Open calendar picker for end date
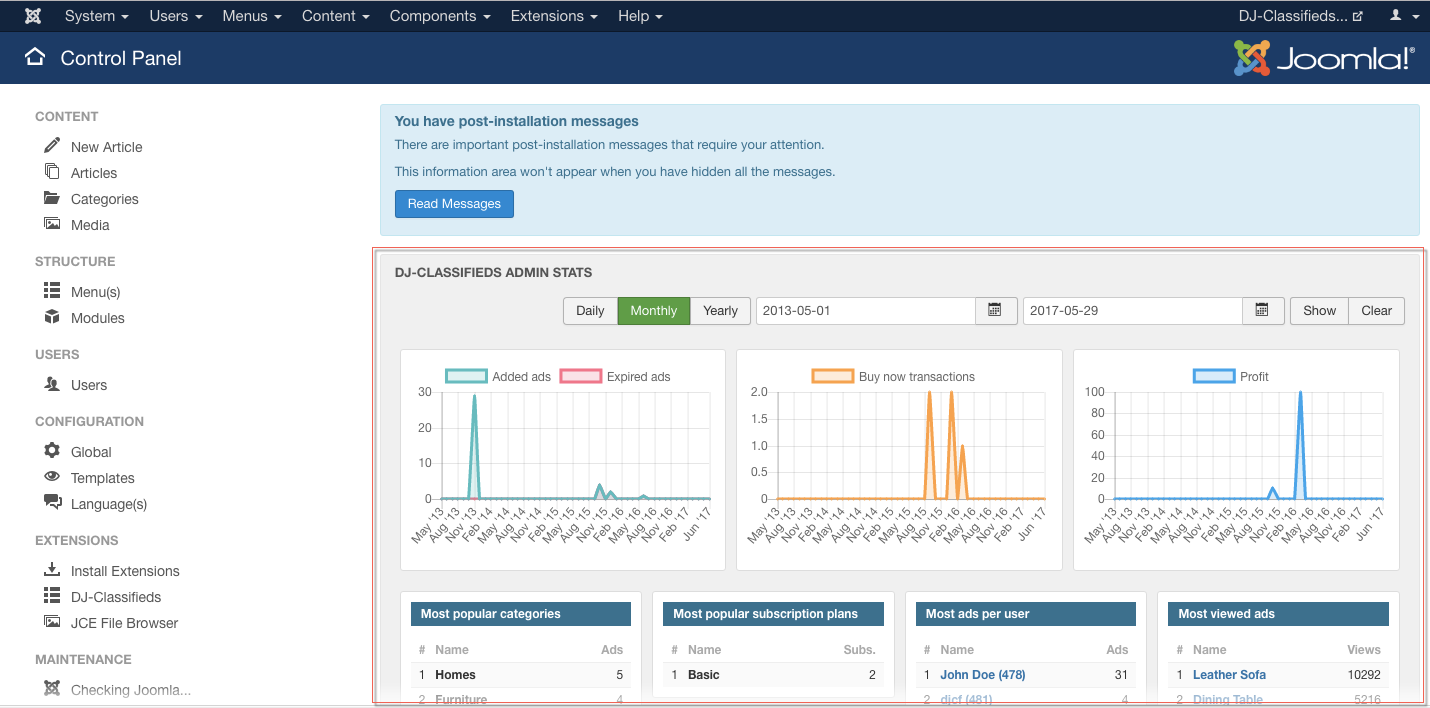The width and height of the screenshot is (1430, 708). coord(1263,311)
